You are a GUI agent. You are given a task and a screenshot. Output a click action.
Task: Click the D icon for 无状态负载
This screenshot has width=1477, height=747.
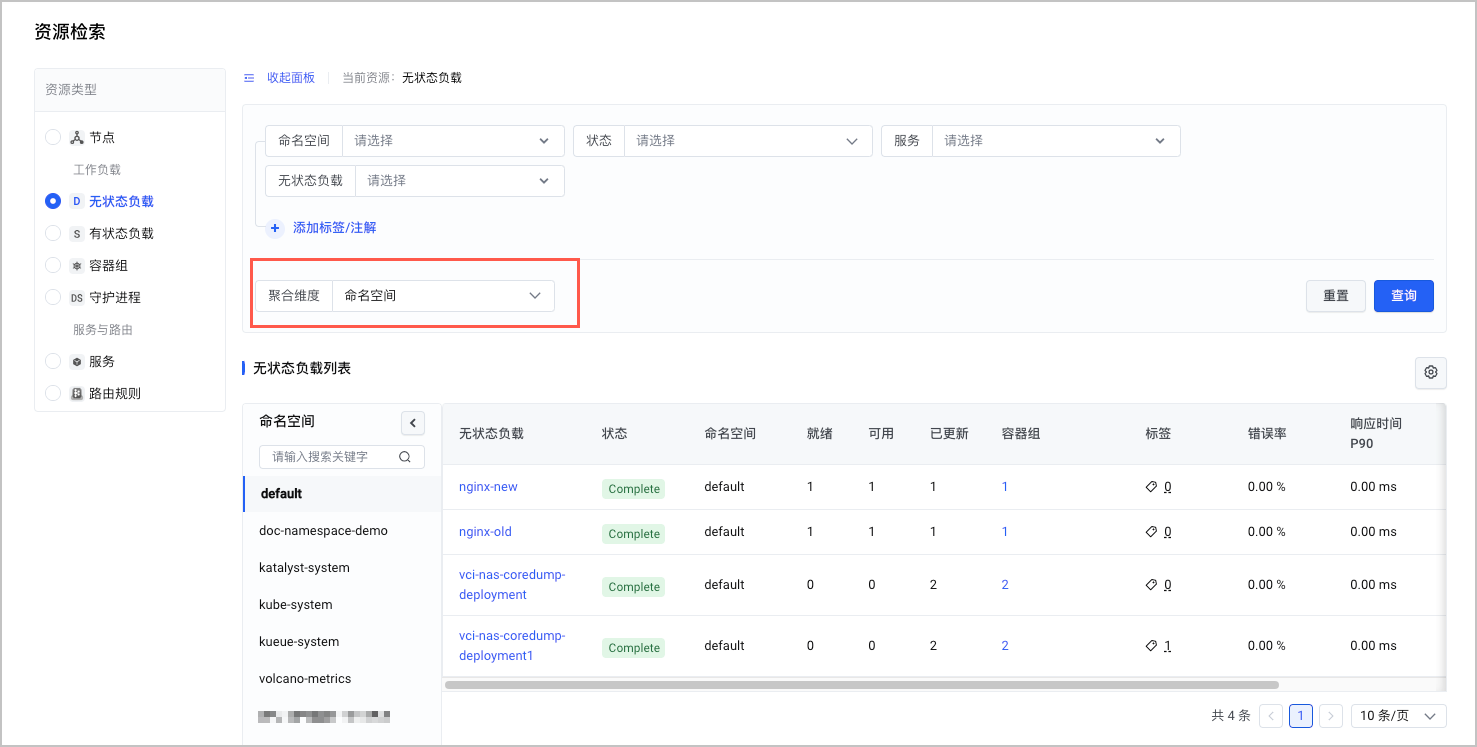[77, 201]
